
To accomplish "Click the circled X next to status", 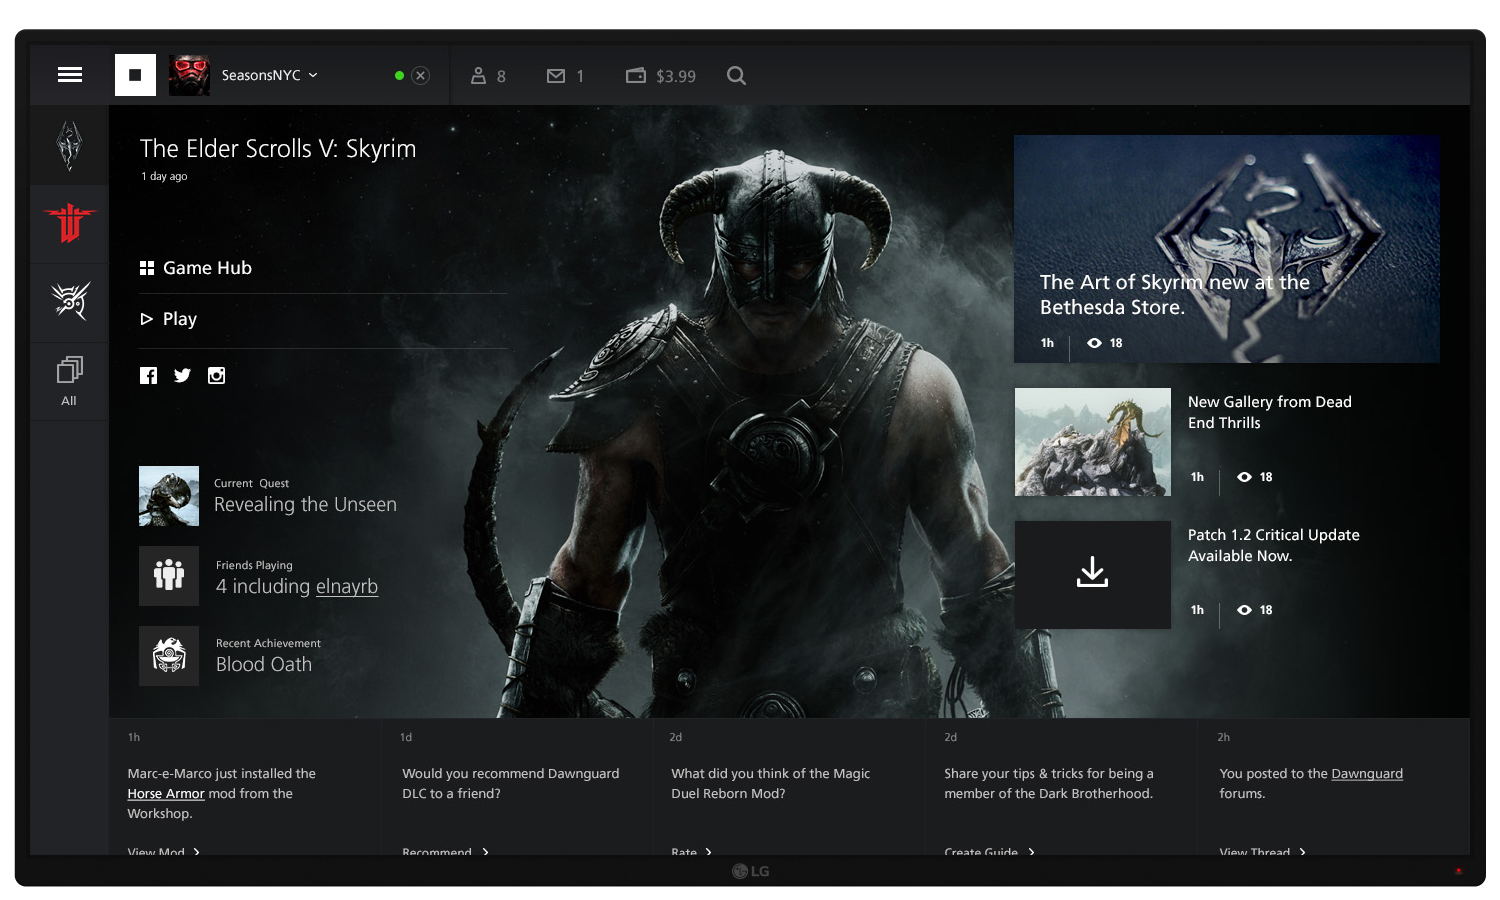I will pyautogui.click(x=421, y=75).
